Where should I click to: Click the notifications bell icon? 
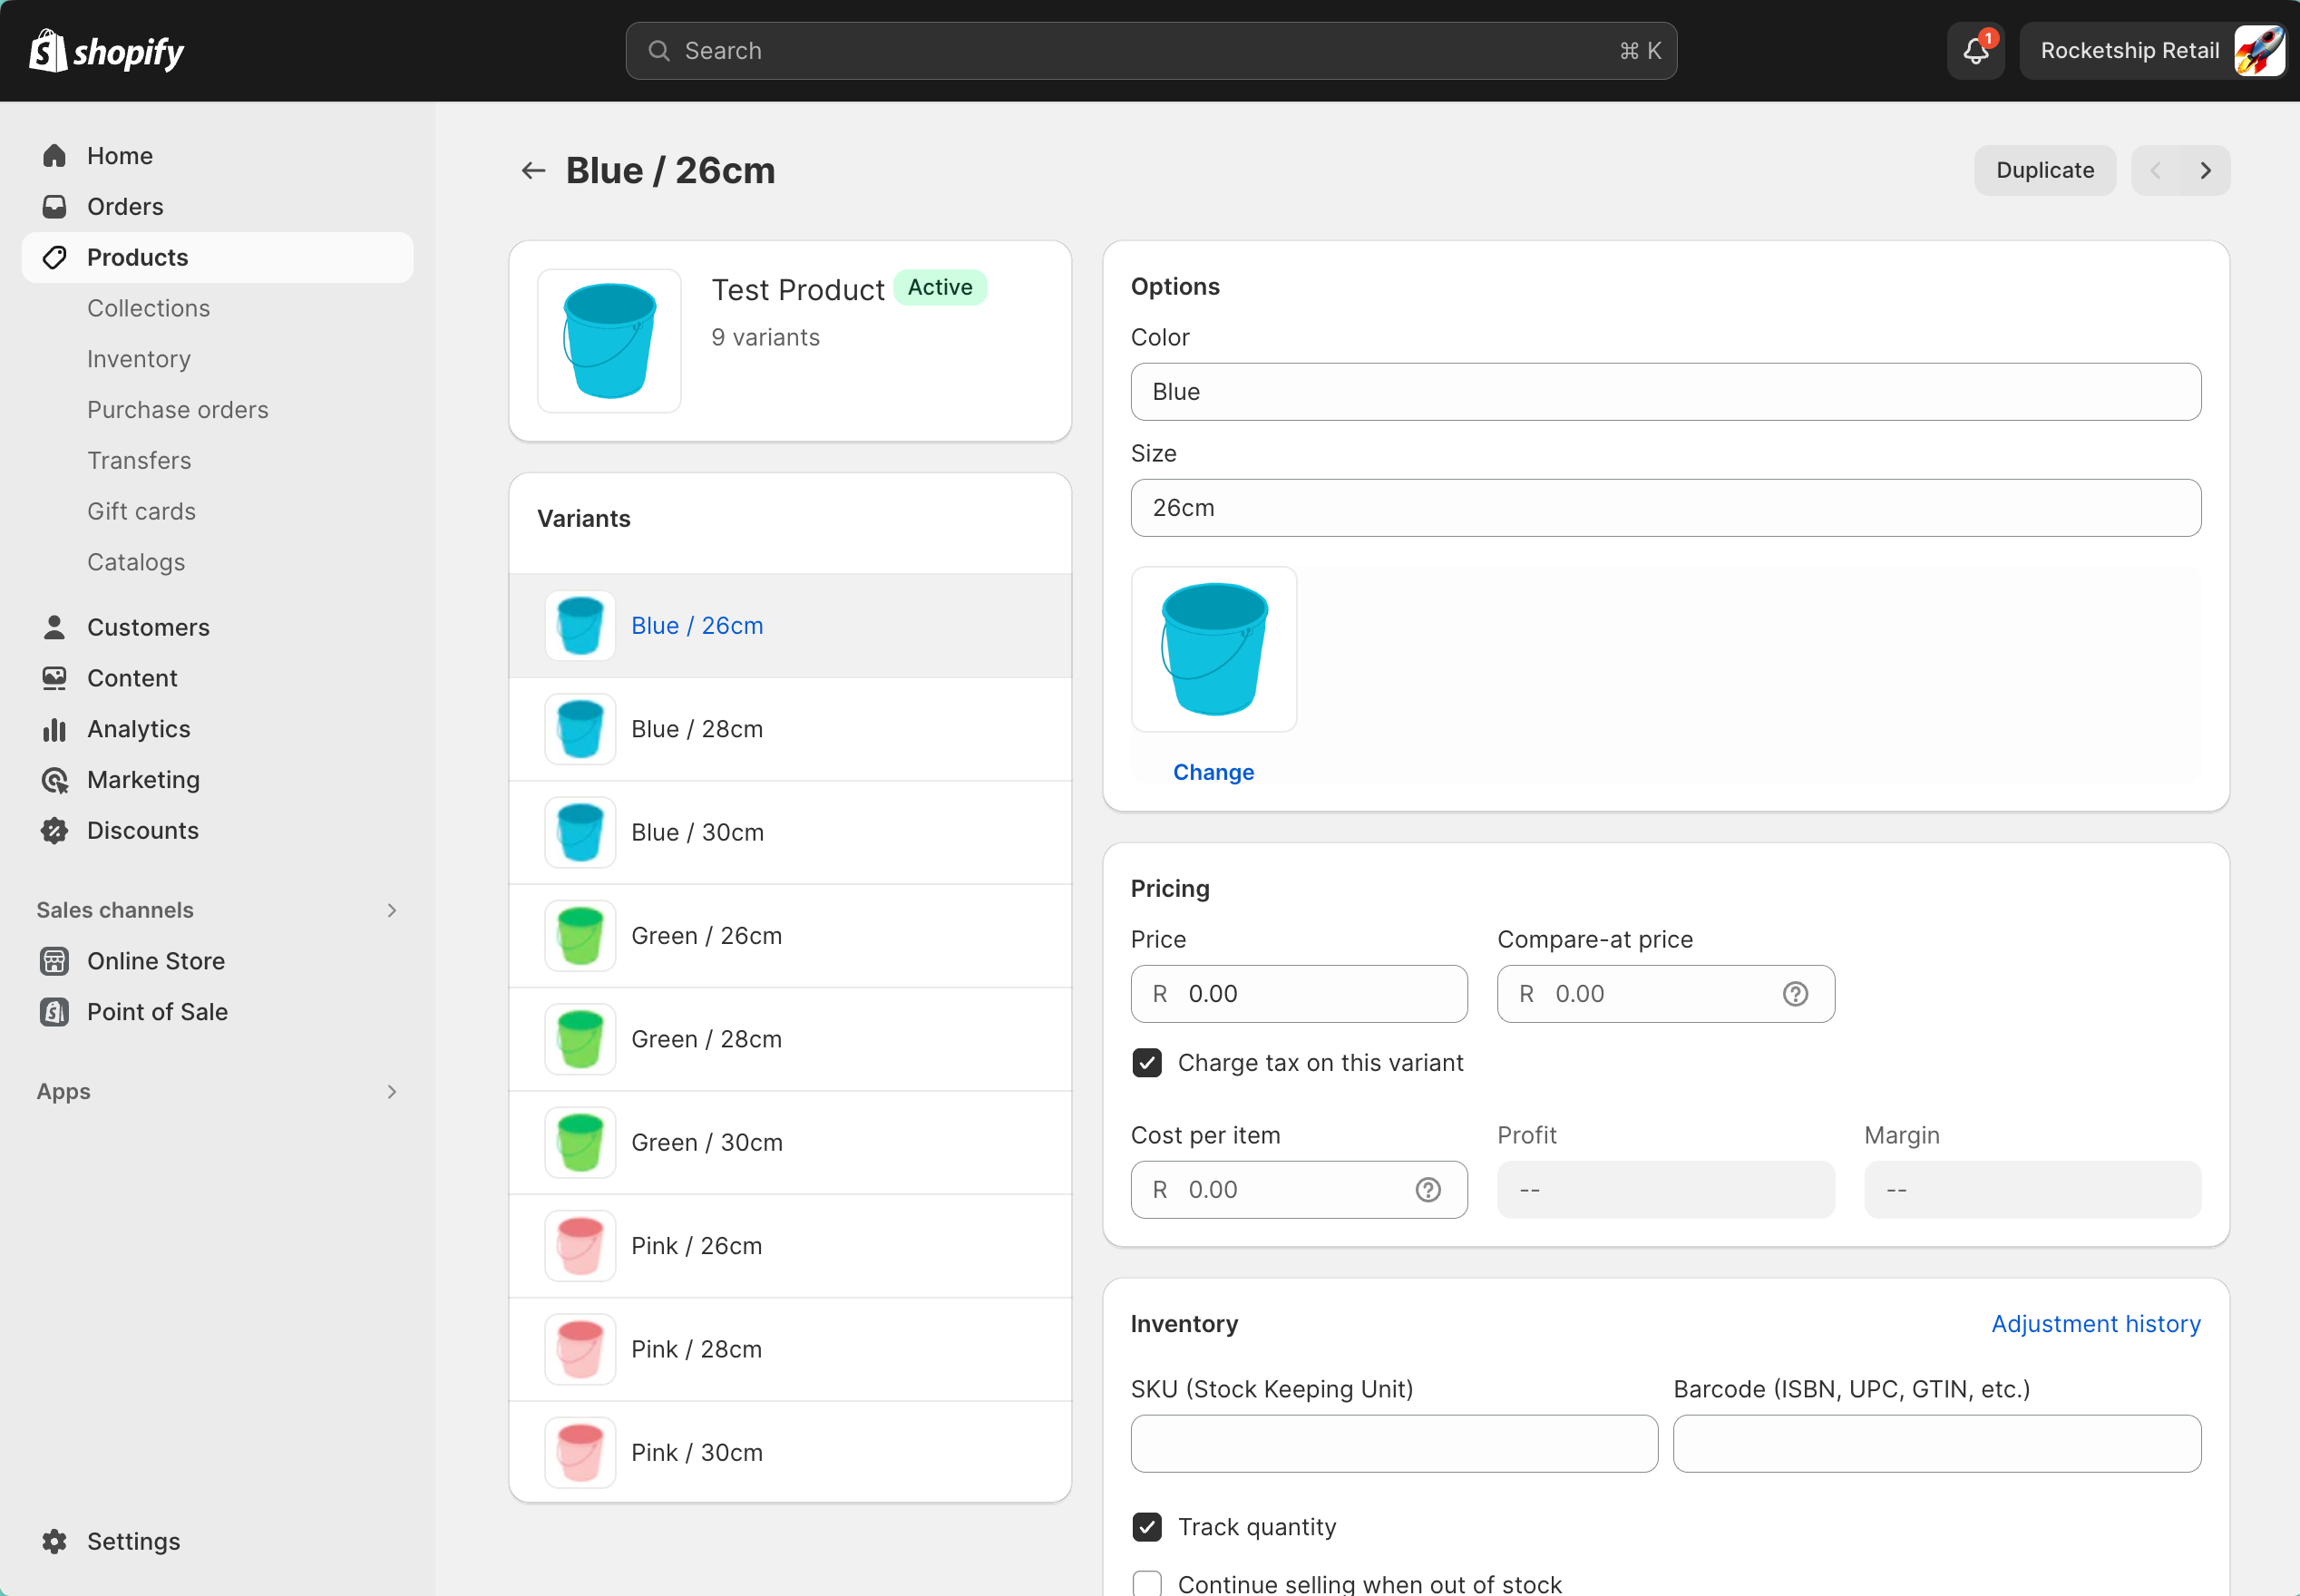(1975, 51)
